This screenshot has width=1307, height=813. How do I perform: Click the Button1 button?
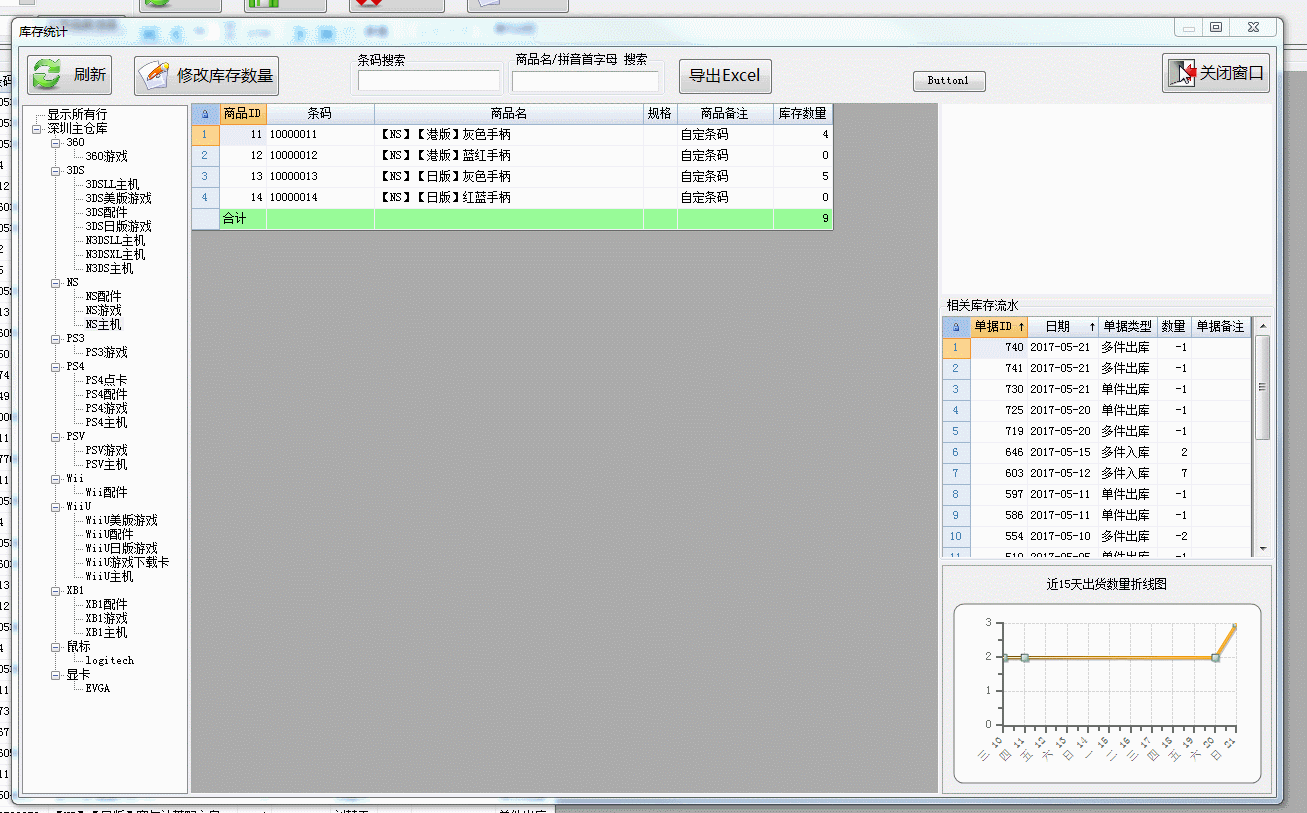pyautogui.click(x=949, y=81)
